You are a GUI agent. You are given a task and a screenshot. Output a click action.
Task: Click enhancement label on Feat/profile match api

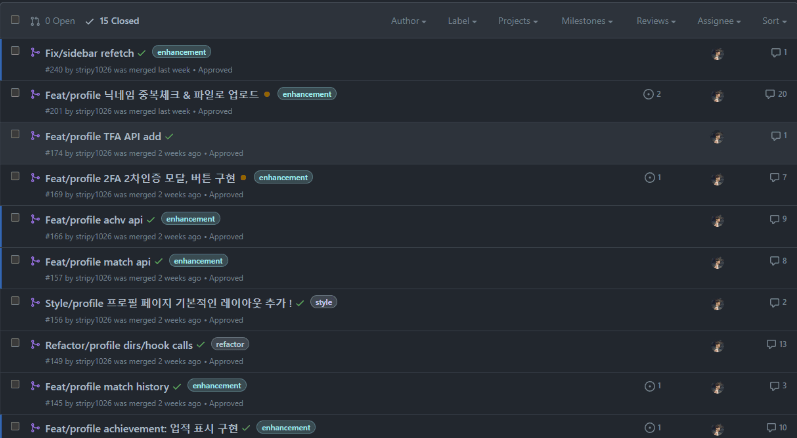coord(198,261)
